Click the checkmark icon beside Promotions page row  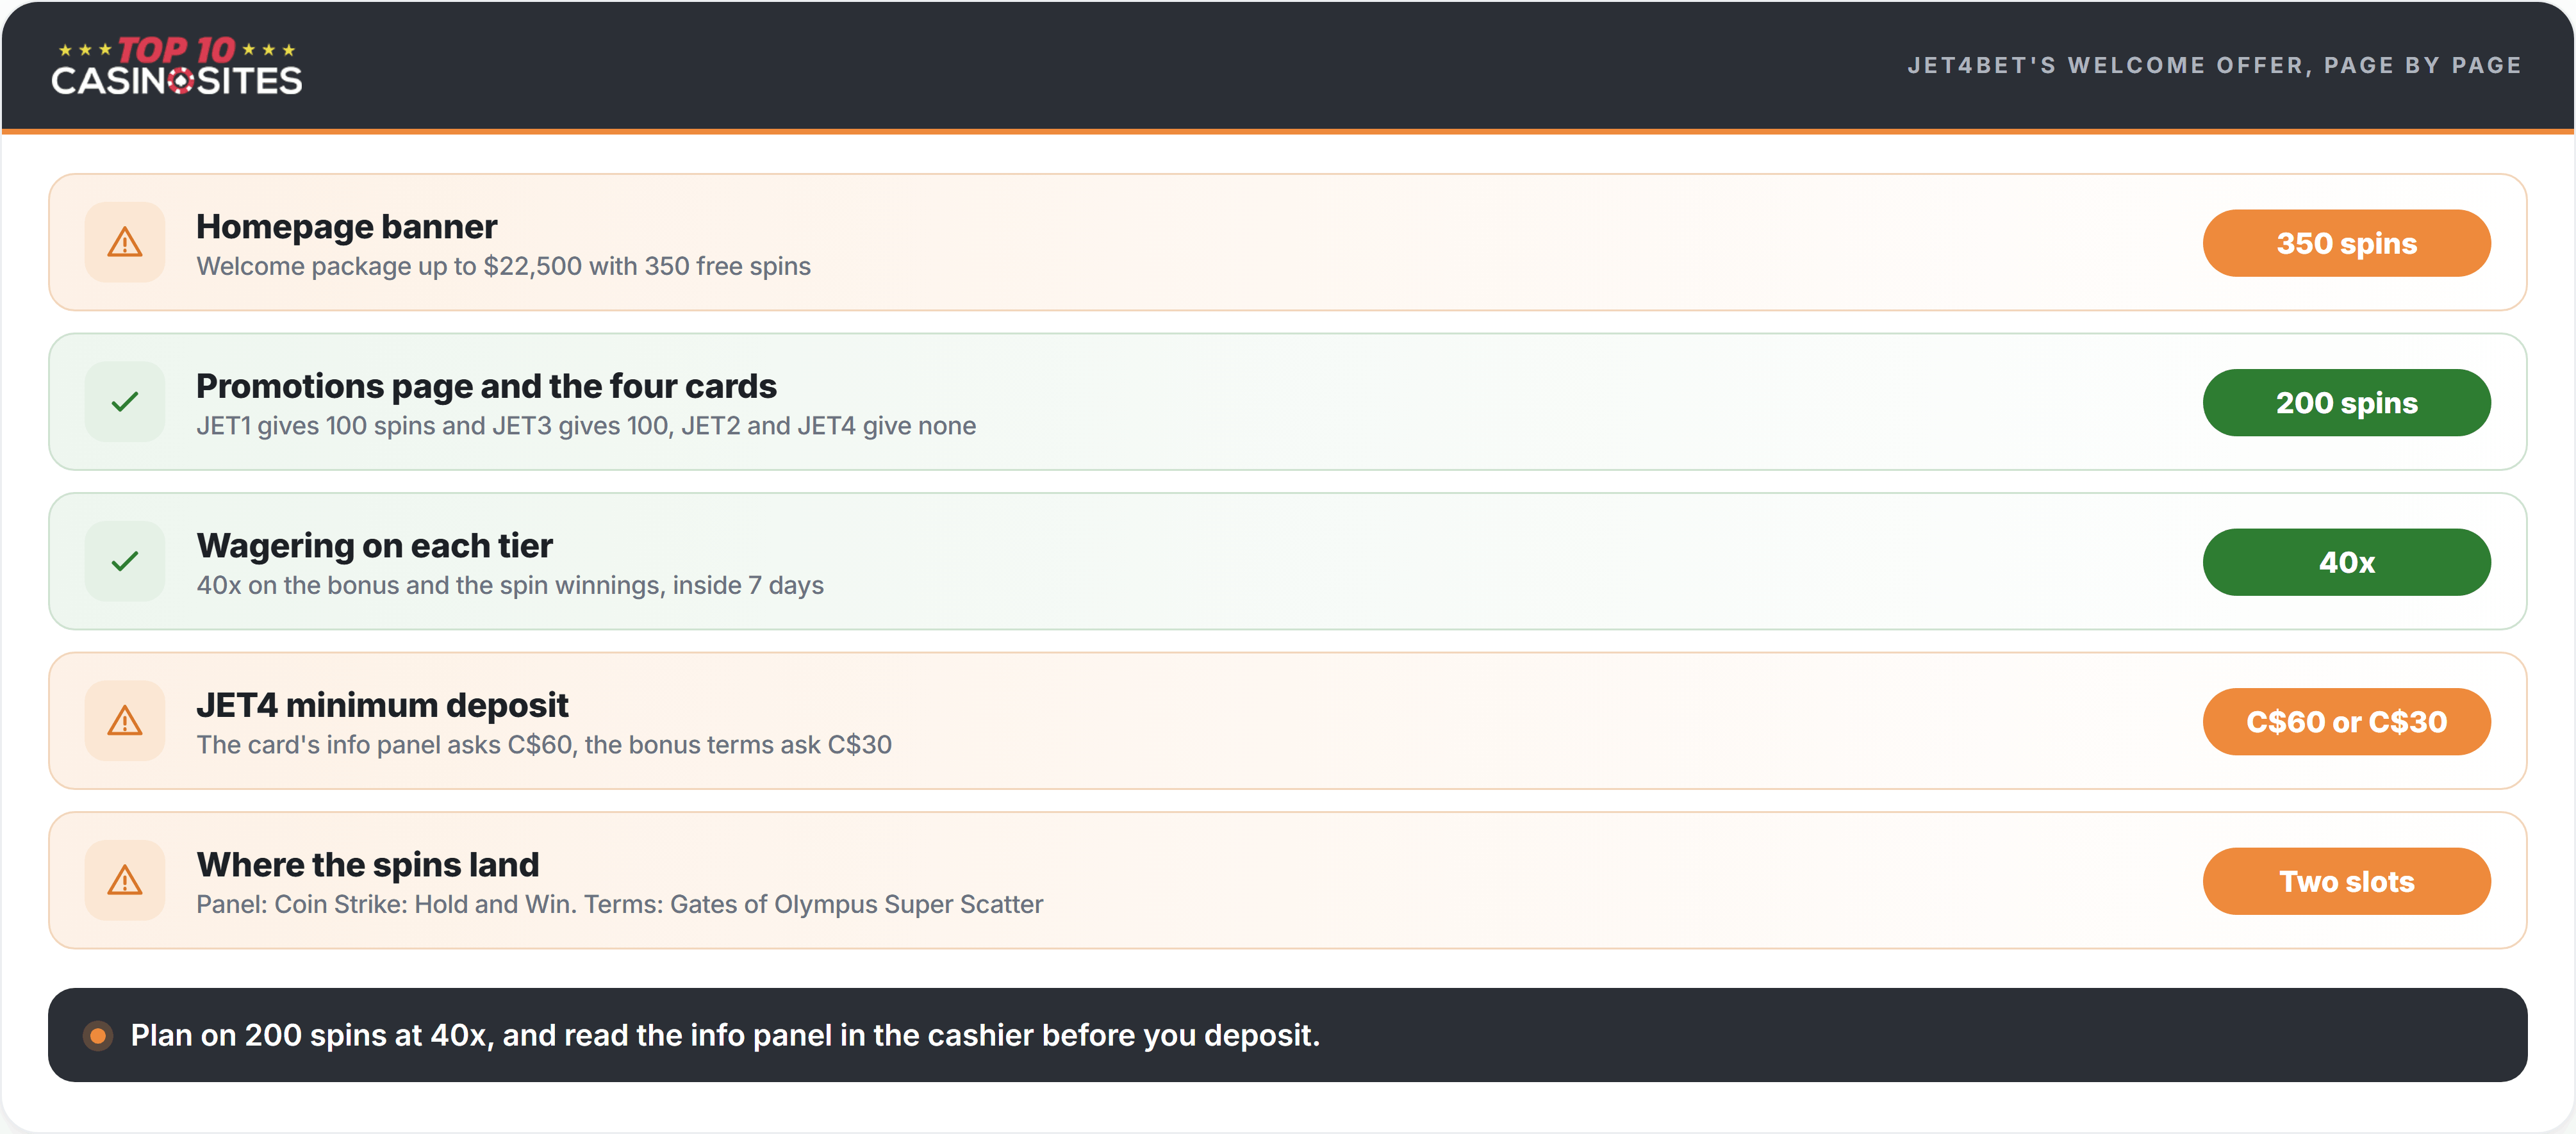(125, 402)
